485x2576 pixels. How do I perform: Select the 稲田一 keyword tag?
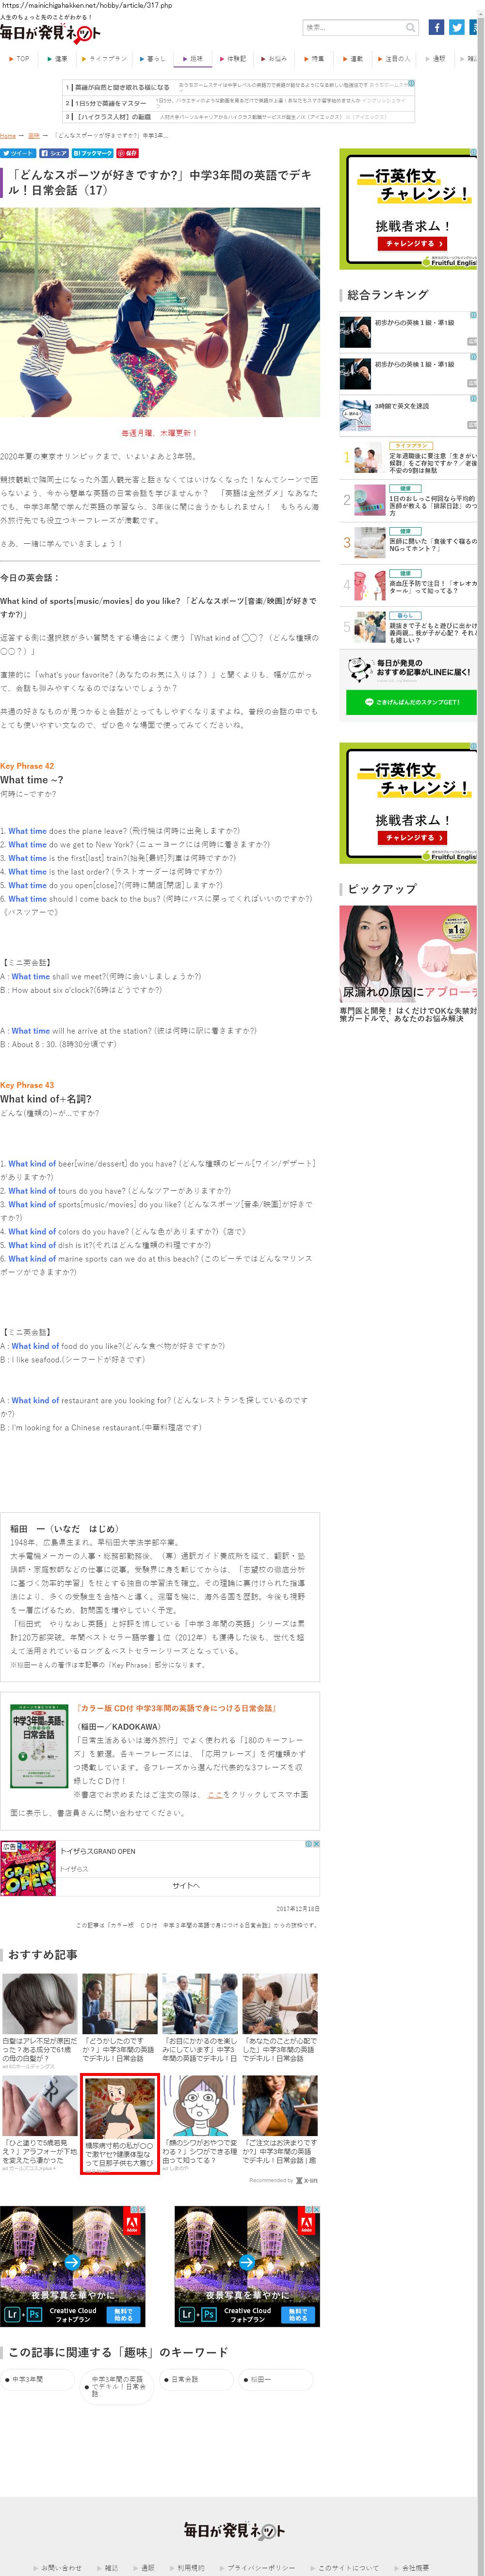[276, 2380]
